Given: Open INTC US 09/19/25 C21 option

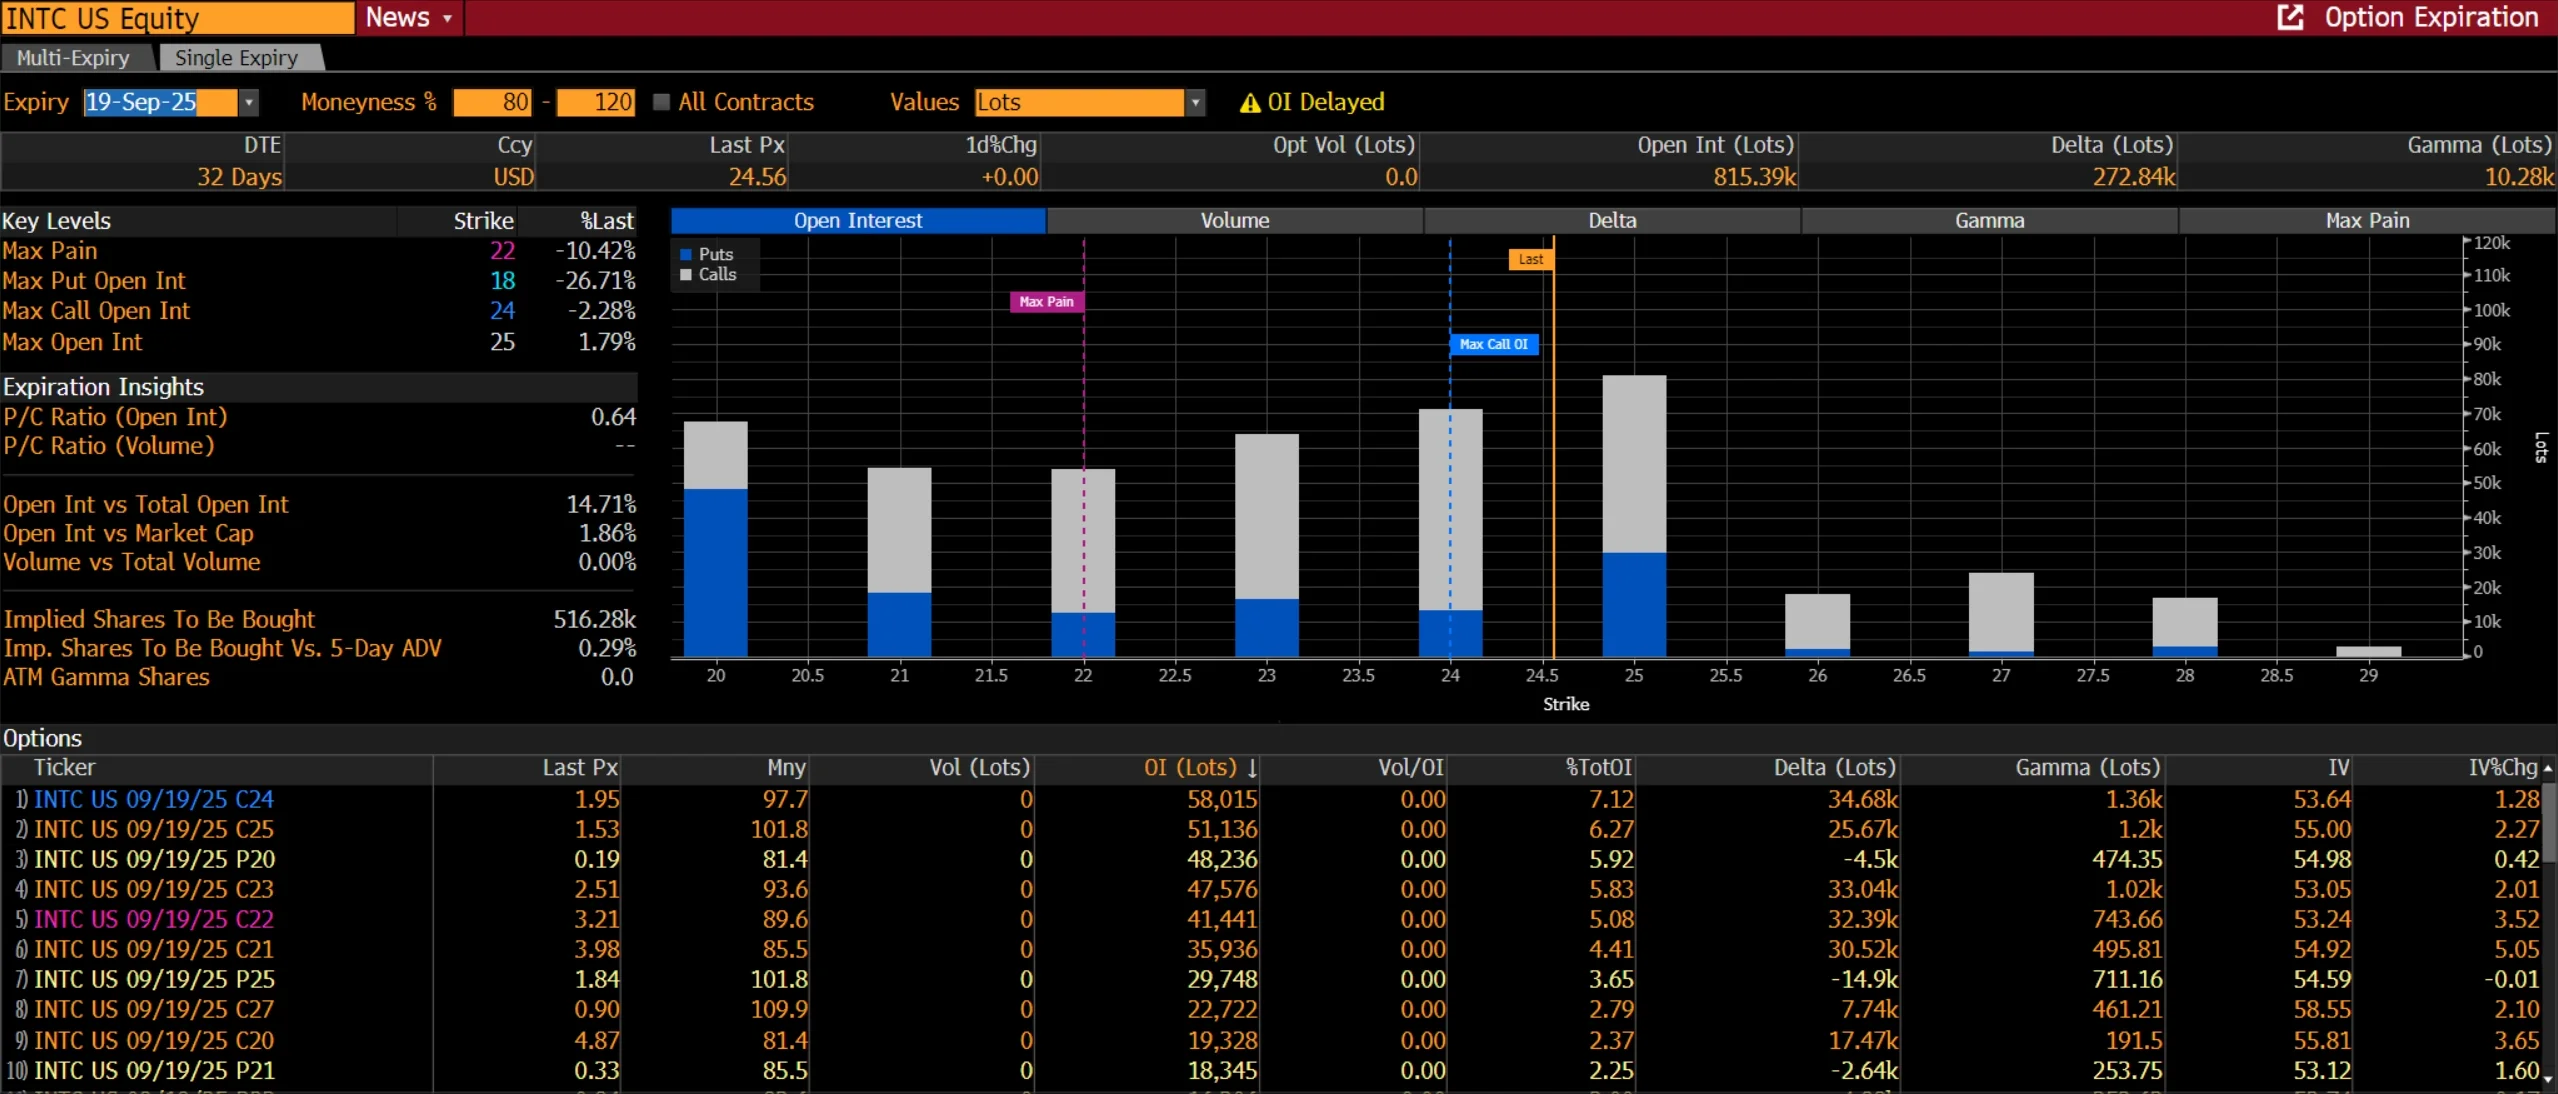Looking at the screenshot, I should click(154, 950).
